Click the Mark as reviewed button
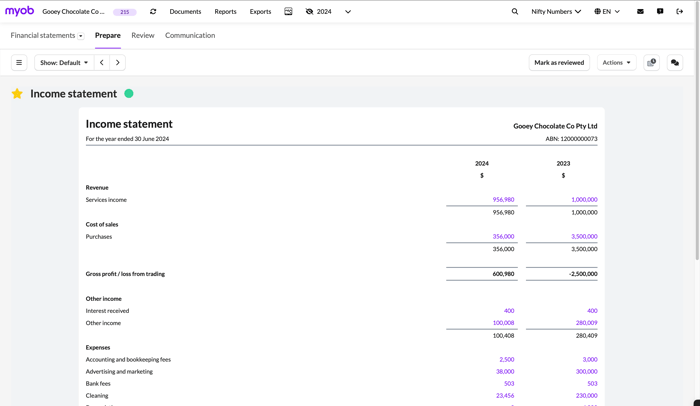 click(559, 63)
